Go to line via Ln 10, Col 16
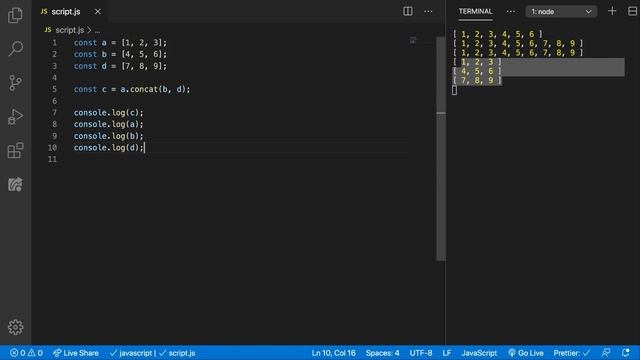Screen dimensions: 640x360 pyautogui.click(x=333, y=353)
